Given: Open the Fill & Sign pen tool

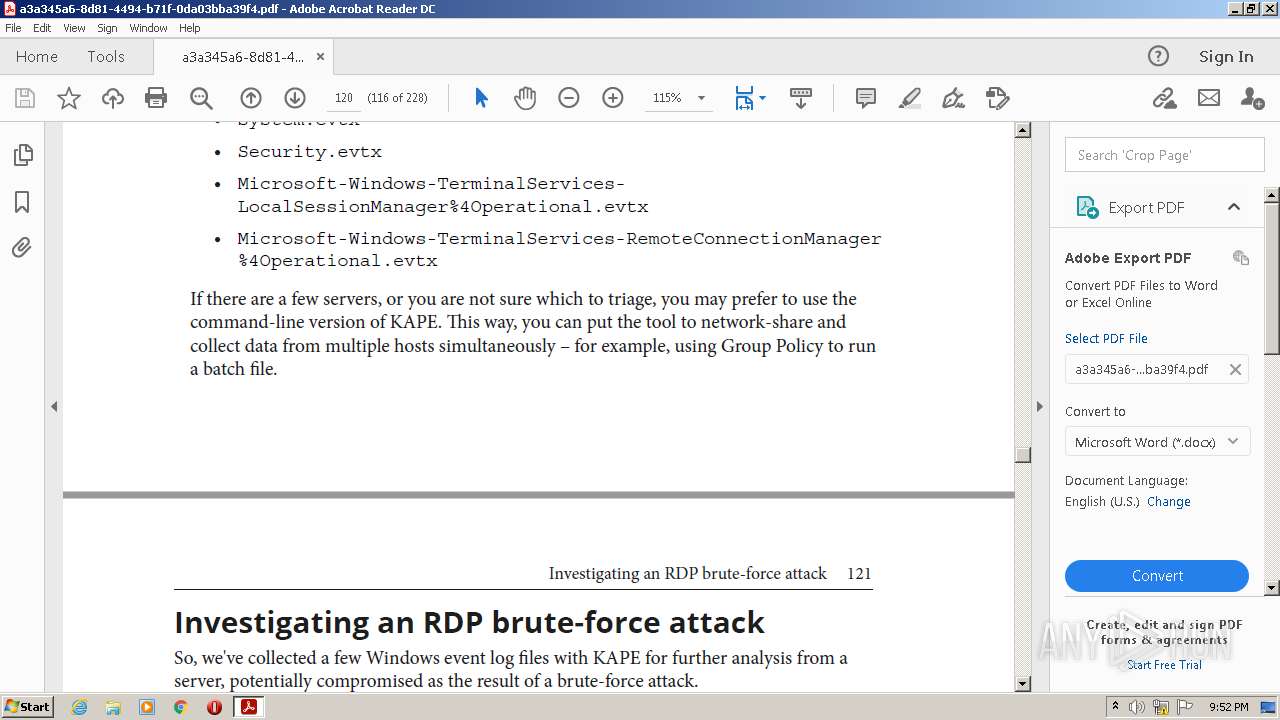Looking at the screenshot, I should pyautogui.click(x=954, y=98).
